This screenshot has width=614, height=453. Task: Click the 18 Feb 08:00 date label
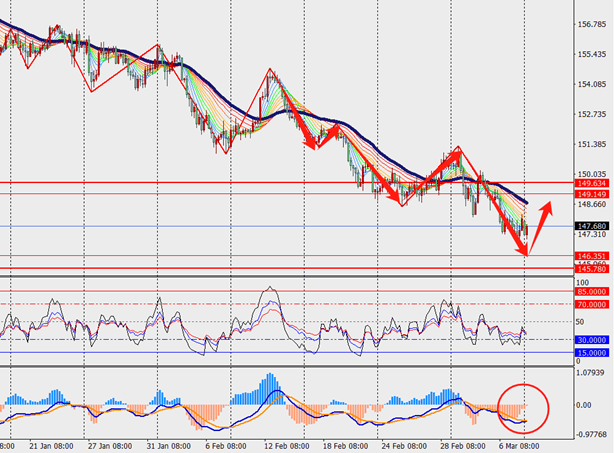tap(345, 446)
